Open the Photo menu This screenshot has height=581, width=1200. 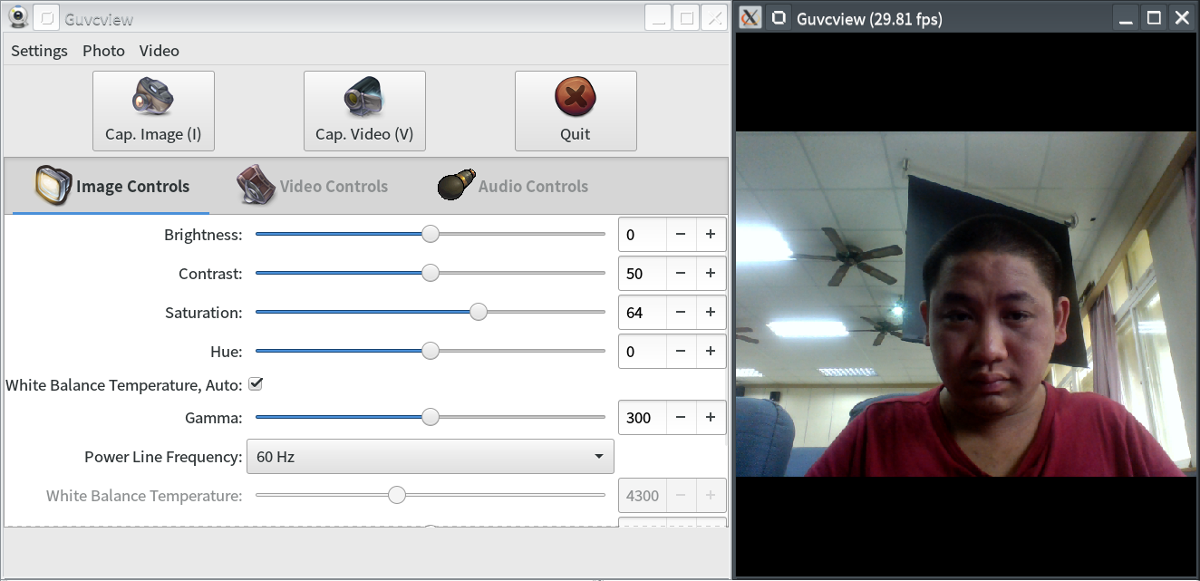[103, 50]
